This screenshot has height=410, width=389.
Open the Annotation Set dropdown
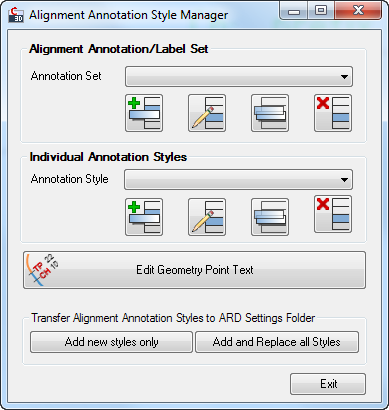239,76
